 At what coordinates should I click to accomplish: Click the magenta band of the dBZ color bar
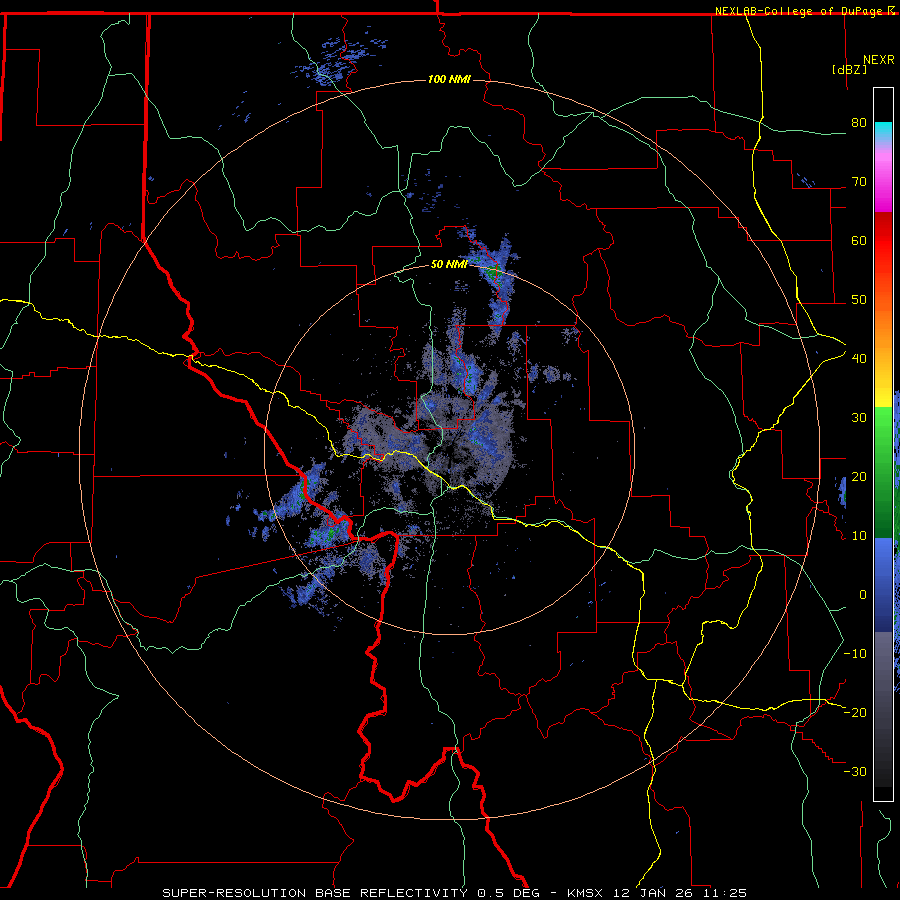[883, 184]
